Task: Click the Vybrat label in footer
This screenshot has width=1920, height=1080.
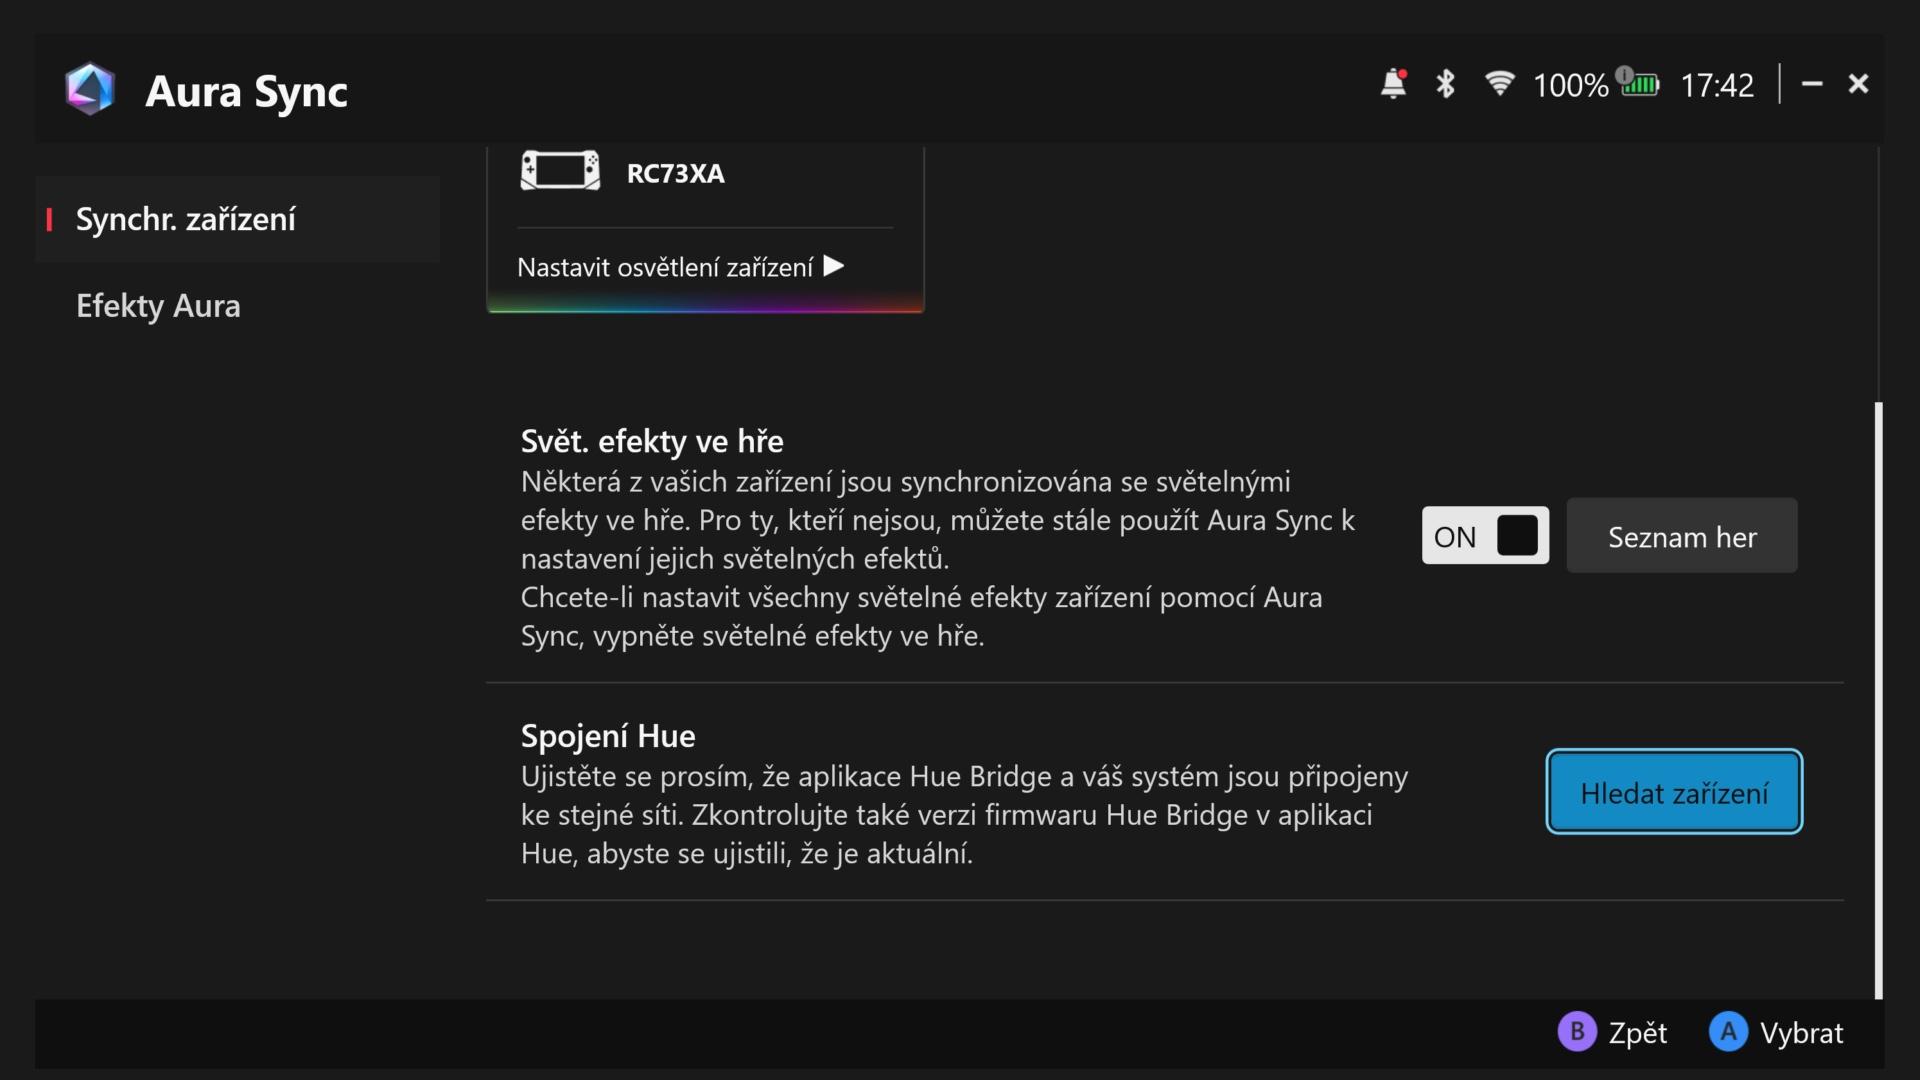Action: (1801, 1033)
